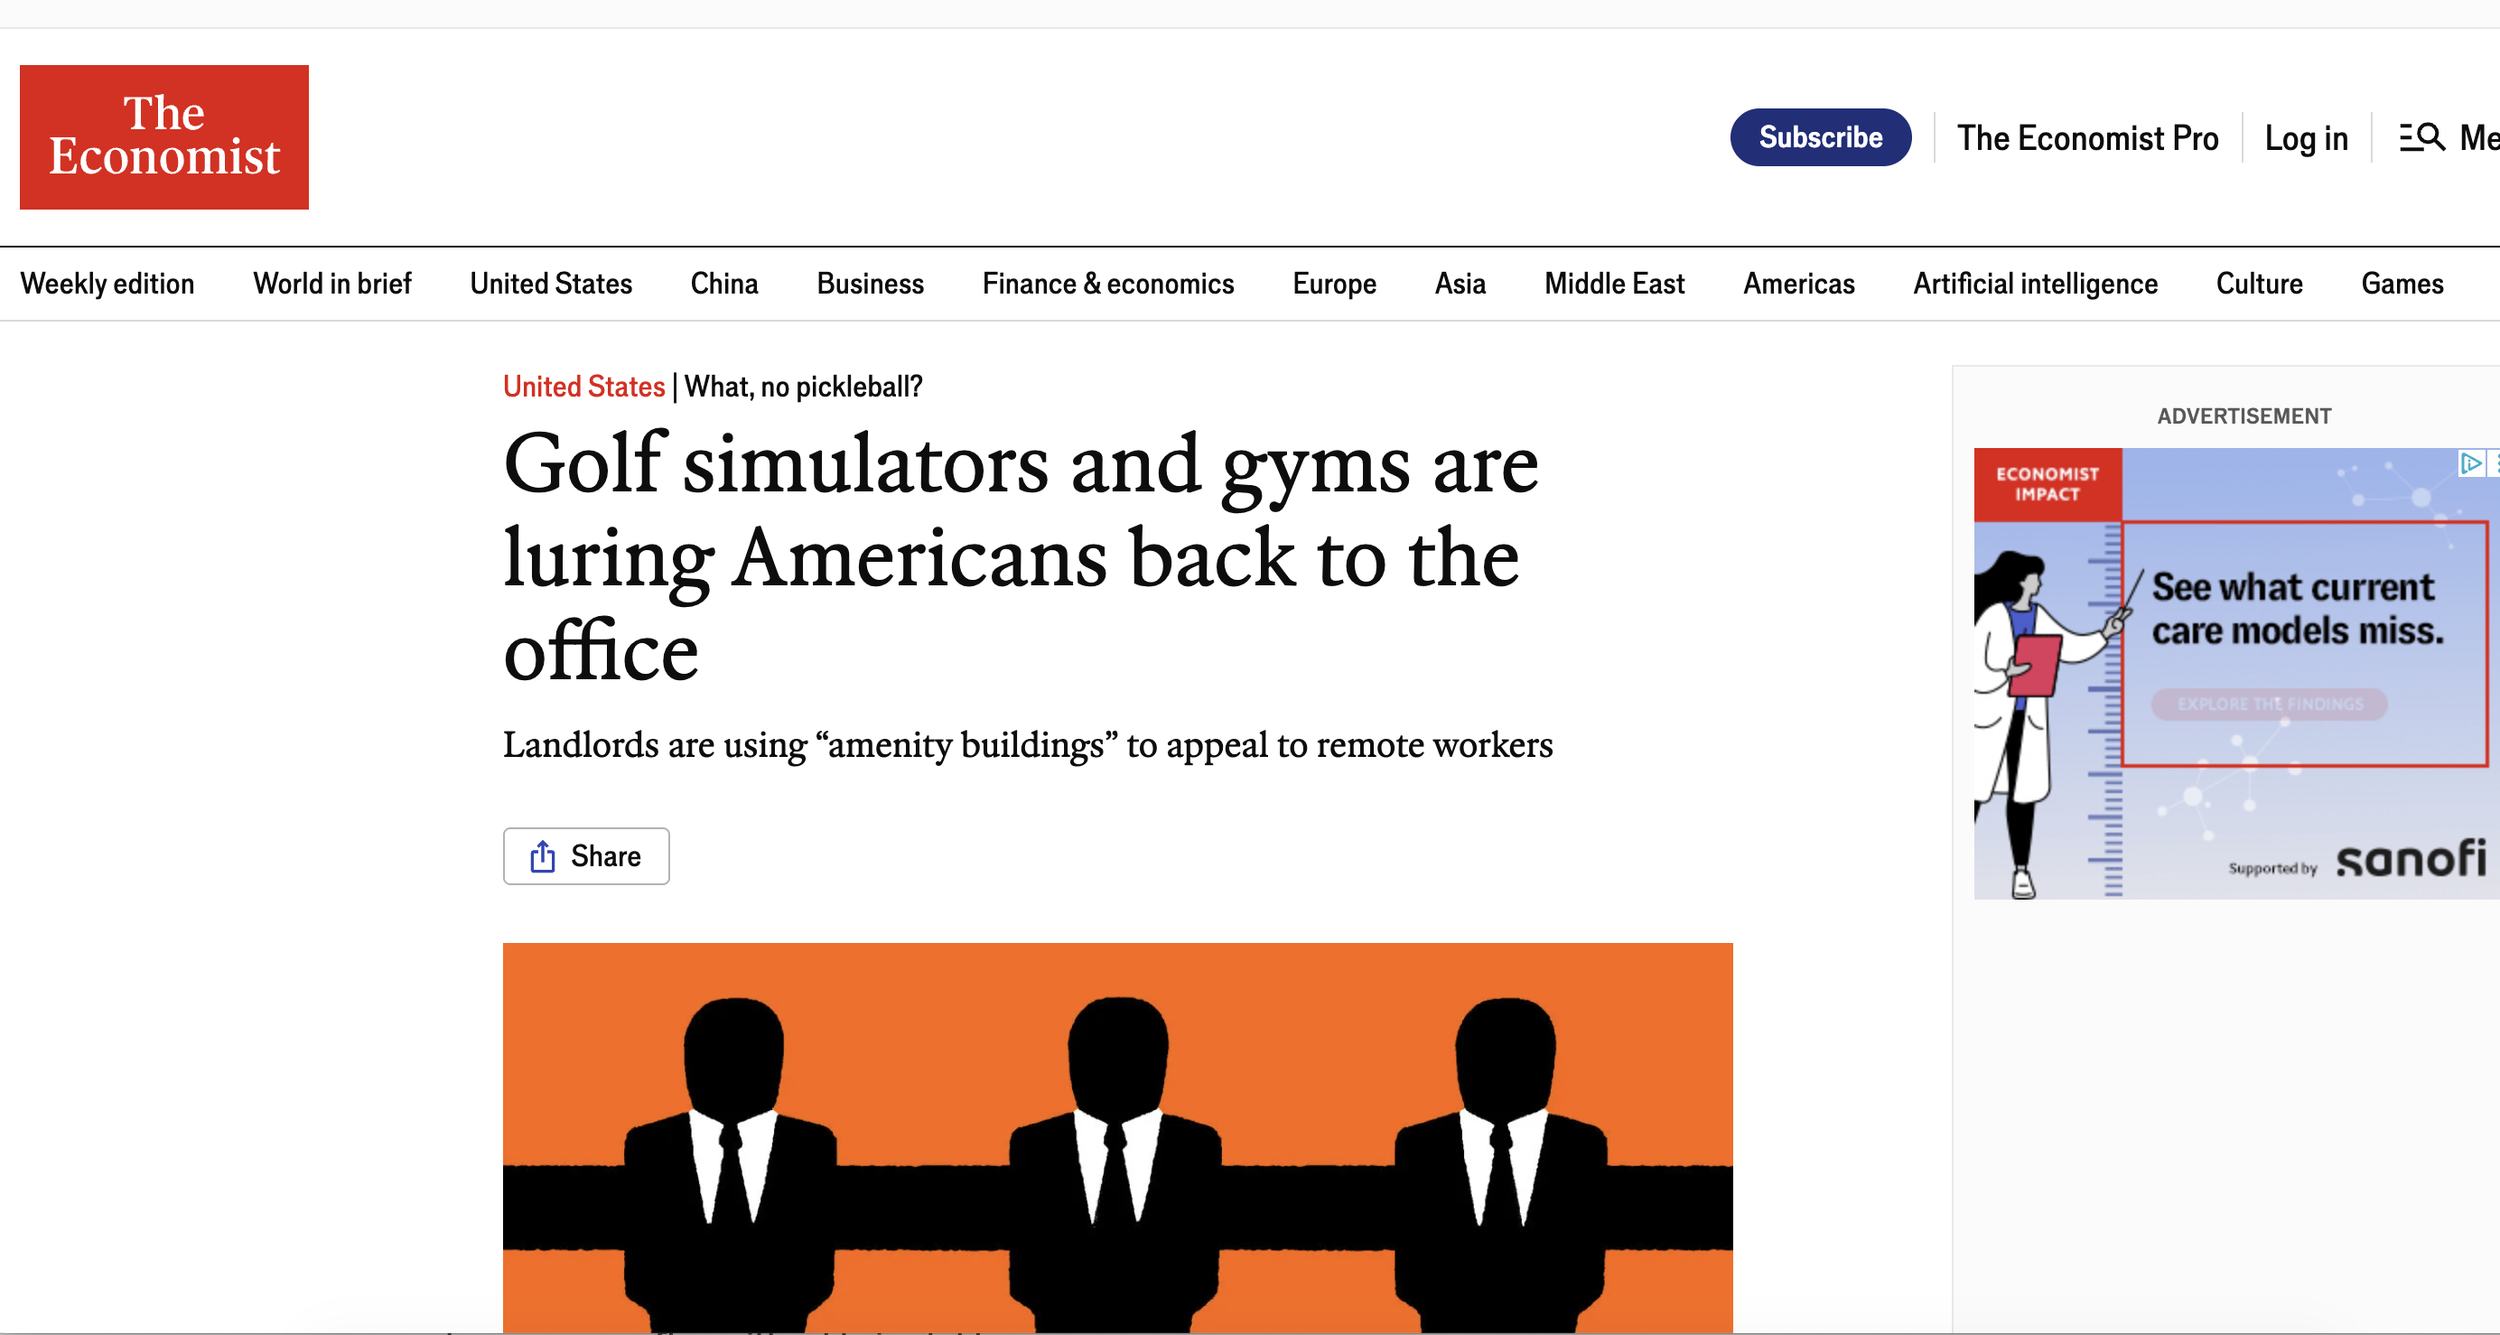The width and height of the screenshot is (2500, 1335).
Task: Open The Economist Pro link
Action: 2087,138
